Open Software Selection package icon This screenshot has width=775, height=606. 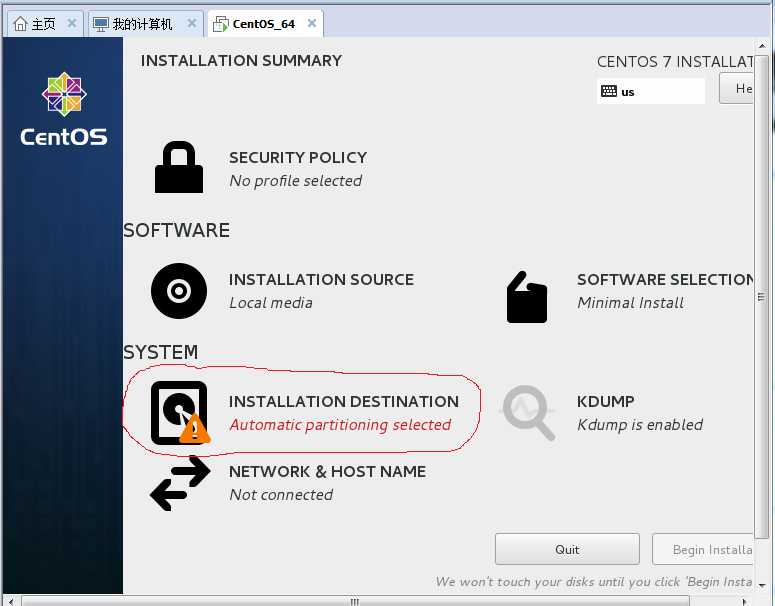pos(527,297)
